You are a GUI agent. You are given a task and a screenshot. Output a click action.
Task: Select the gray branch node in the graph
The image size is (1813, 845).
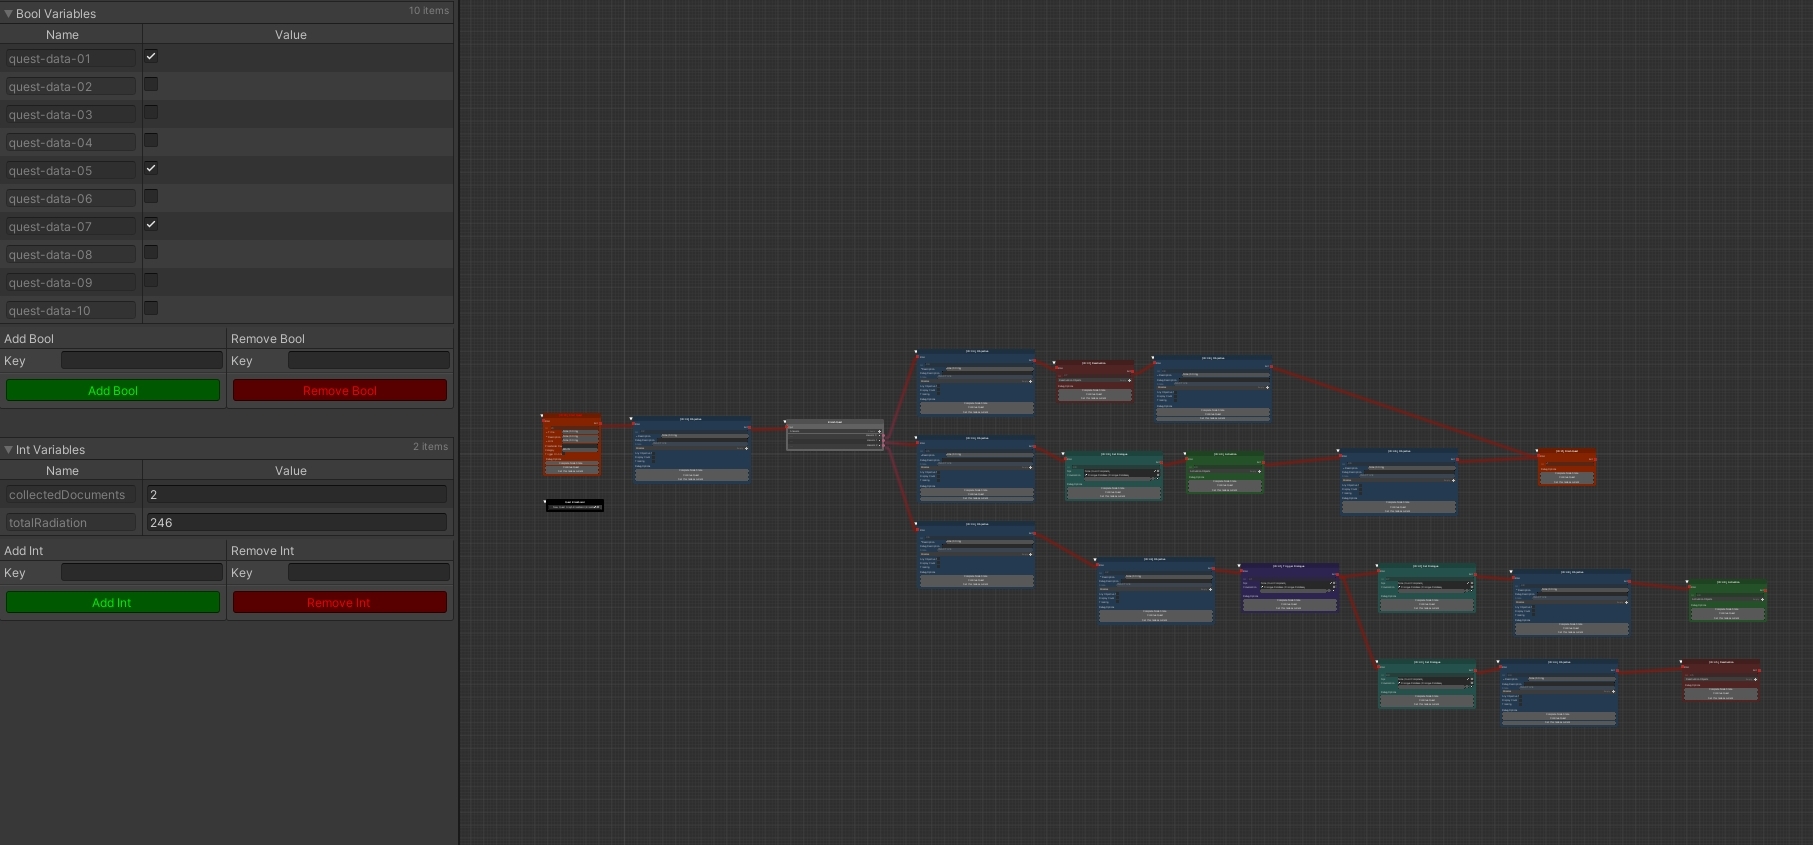[x=834, y=423]
